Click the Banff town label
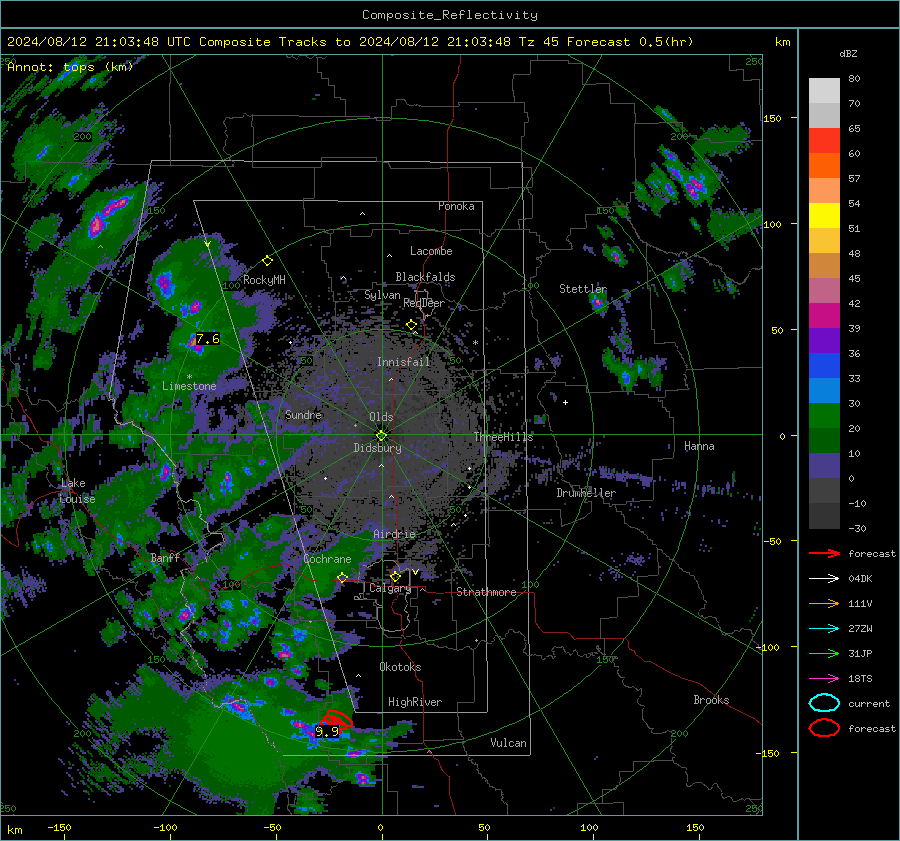Image resolution: width=900 pixels, height=841 pixels. coord(165,557)
